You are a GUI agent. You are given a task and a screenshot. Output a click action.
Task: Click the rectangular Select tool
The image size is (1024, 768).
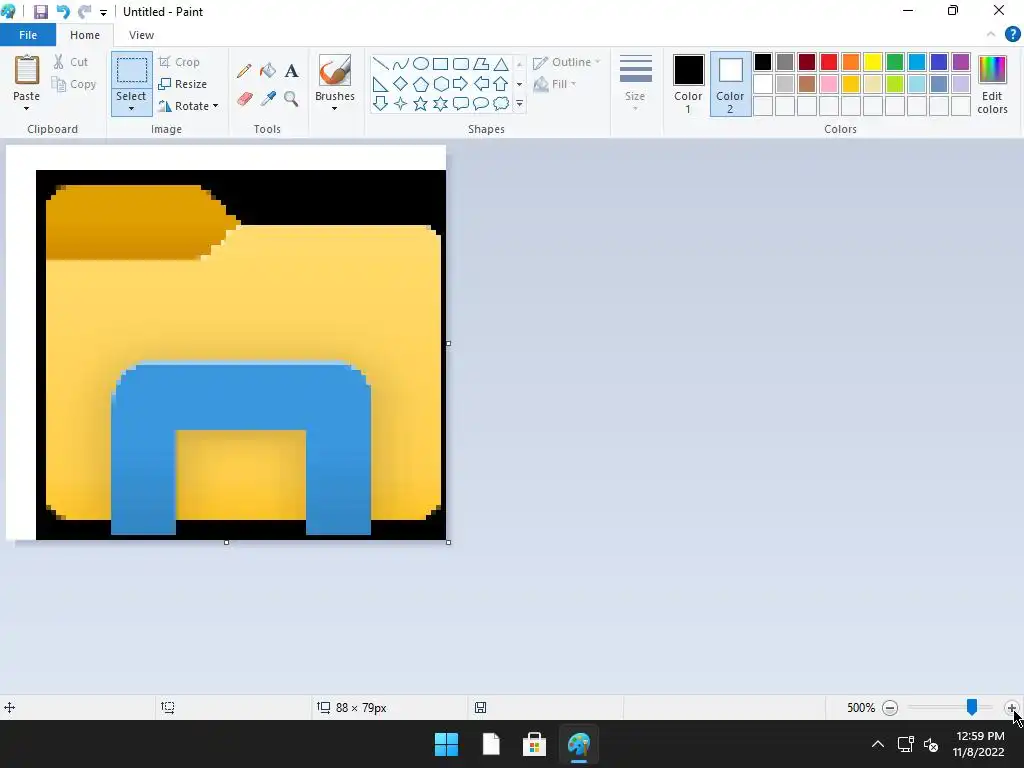131,70
